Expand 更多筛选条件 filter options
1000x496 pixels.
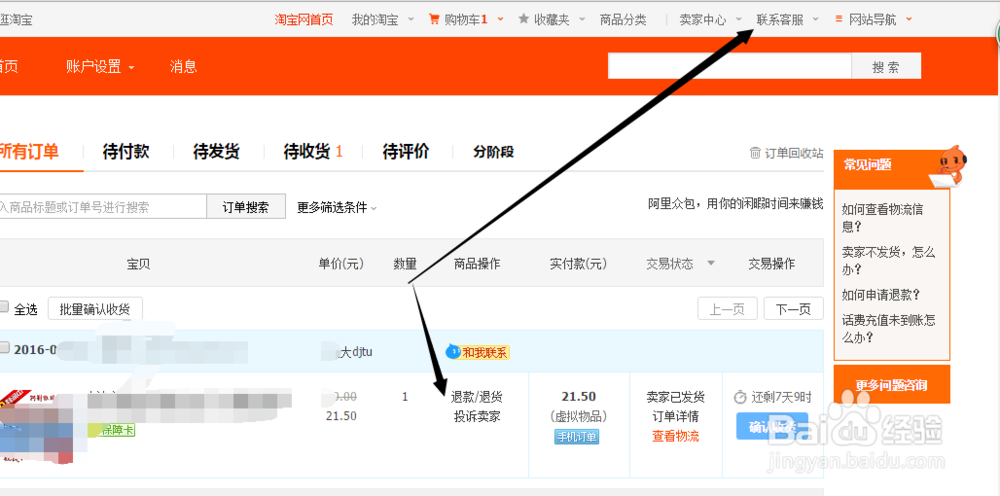(337, 207)
